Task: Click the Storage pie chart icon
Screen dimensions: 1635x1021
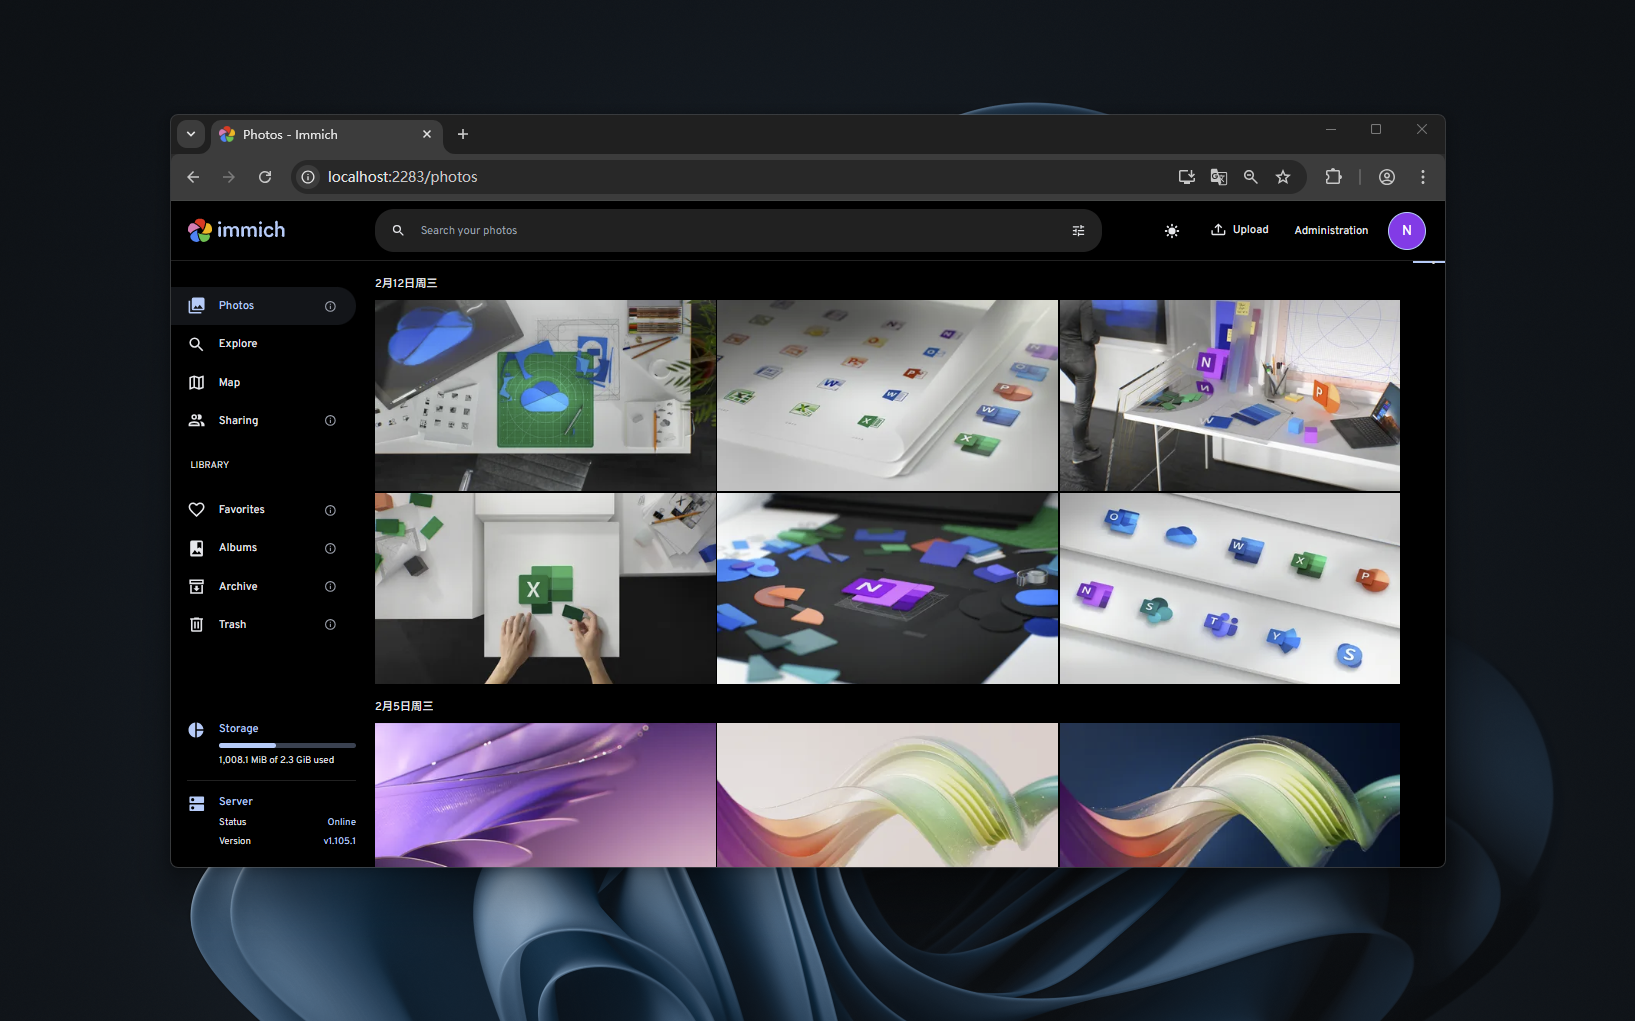Action: pyautogui.click(x=196, y=730)
